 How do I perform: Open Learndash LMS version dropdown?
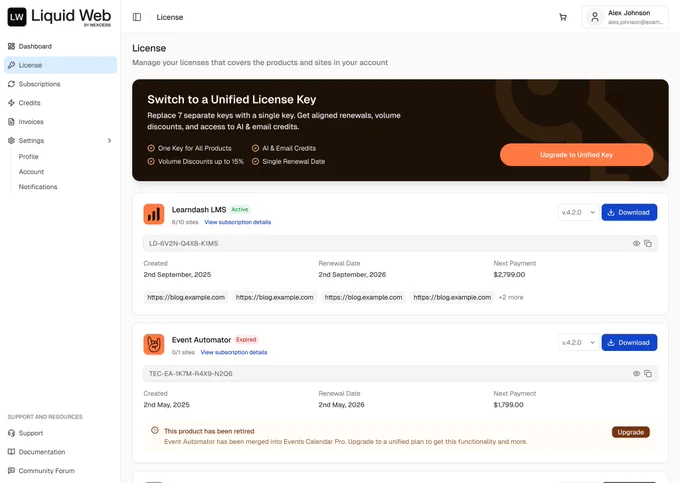coord(578,212)
